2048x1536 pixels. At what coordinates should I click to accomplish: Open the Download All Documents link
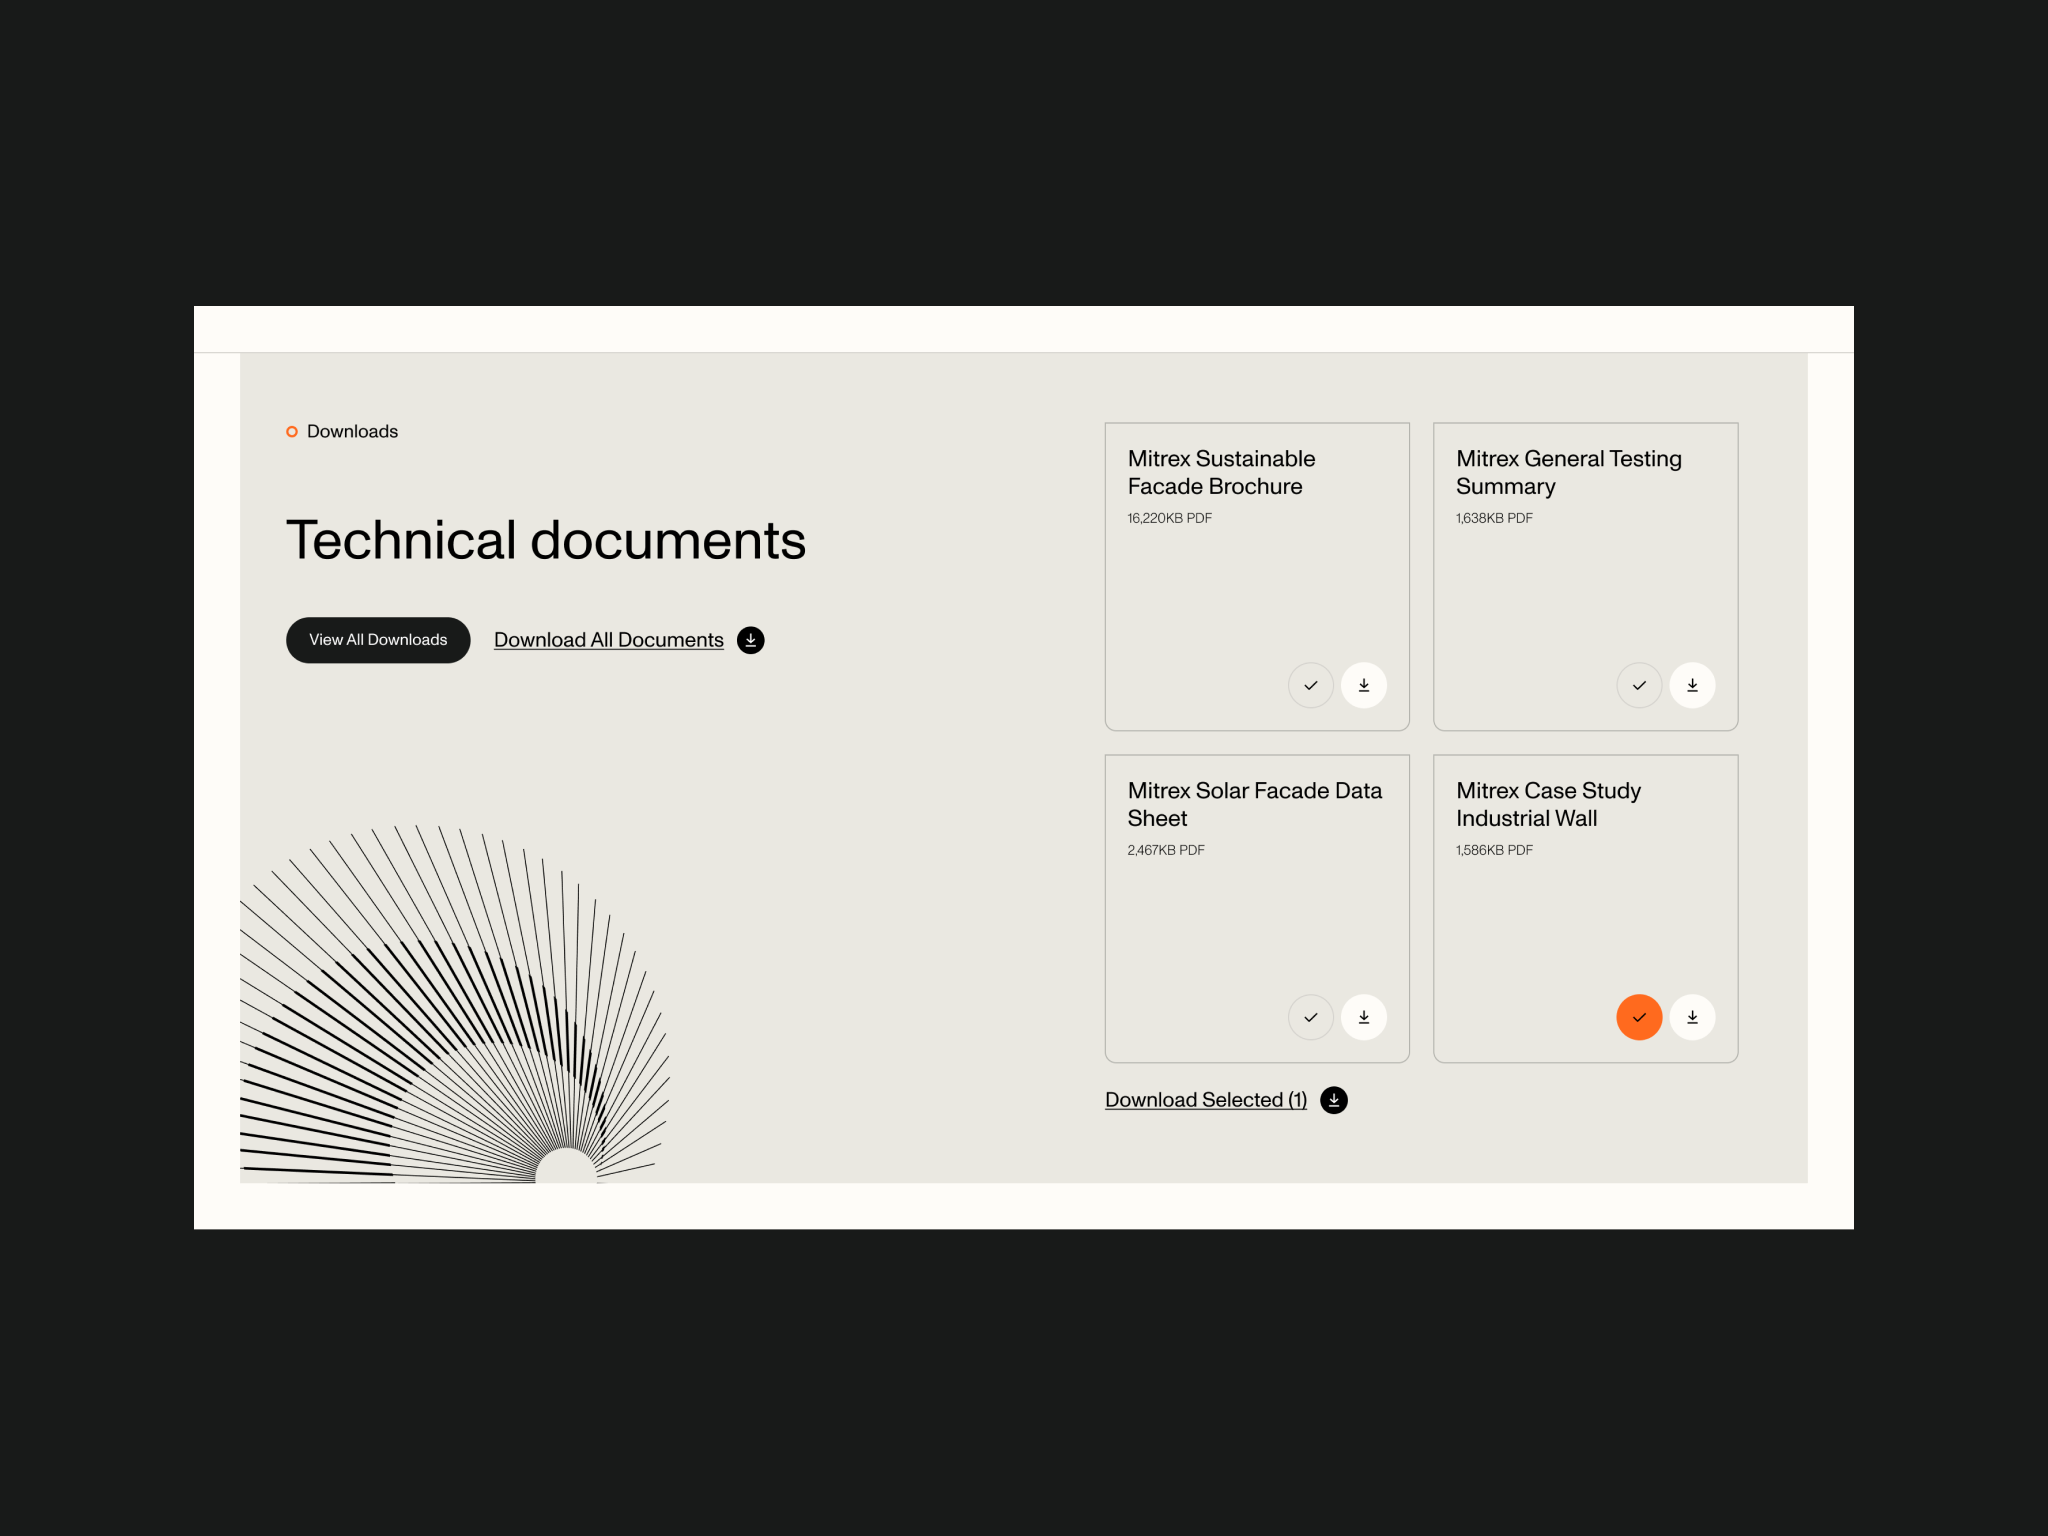608,640
